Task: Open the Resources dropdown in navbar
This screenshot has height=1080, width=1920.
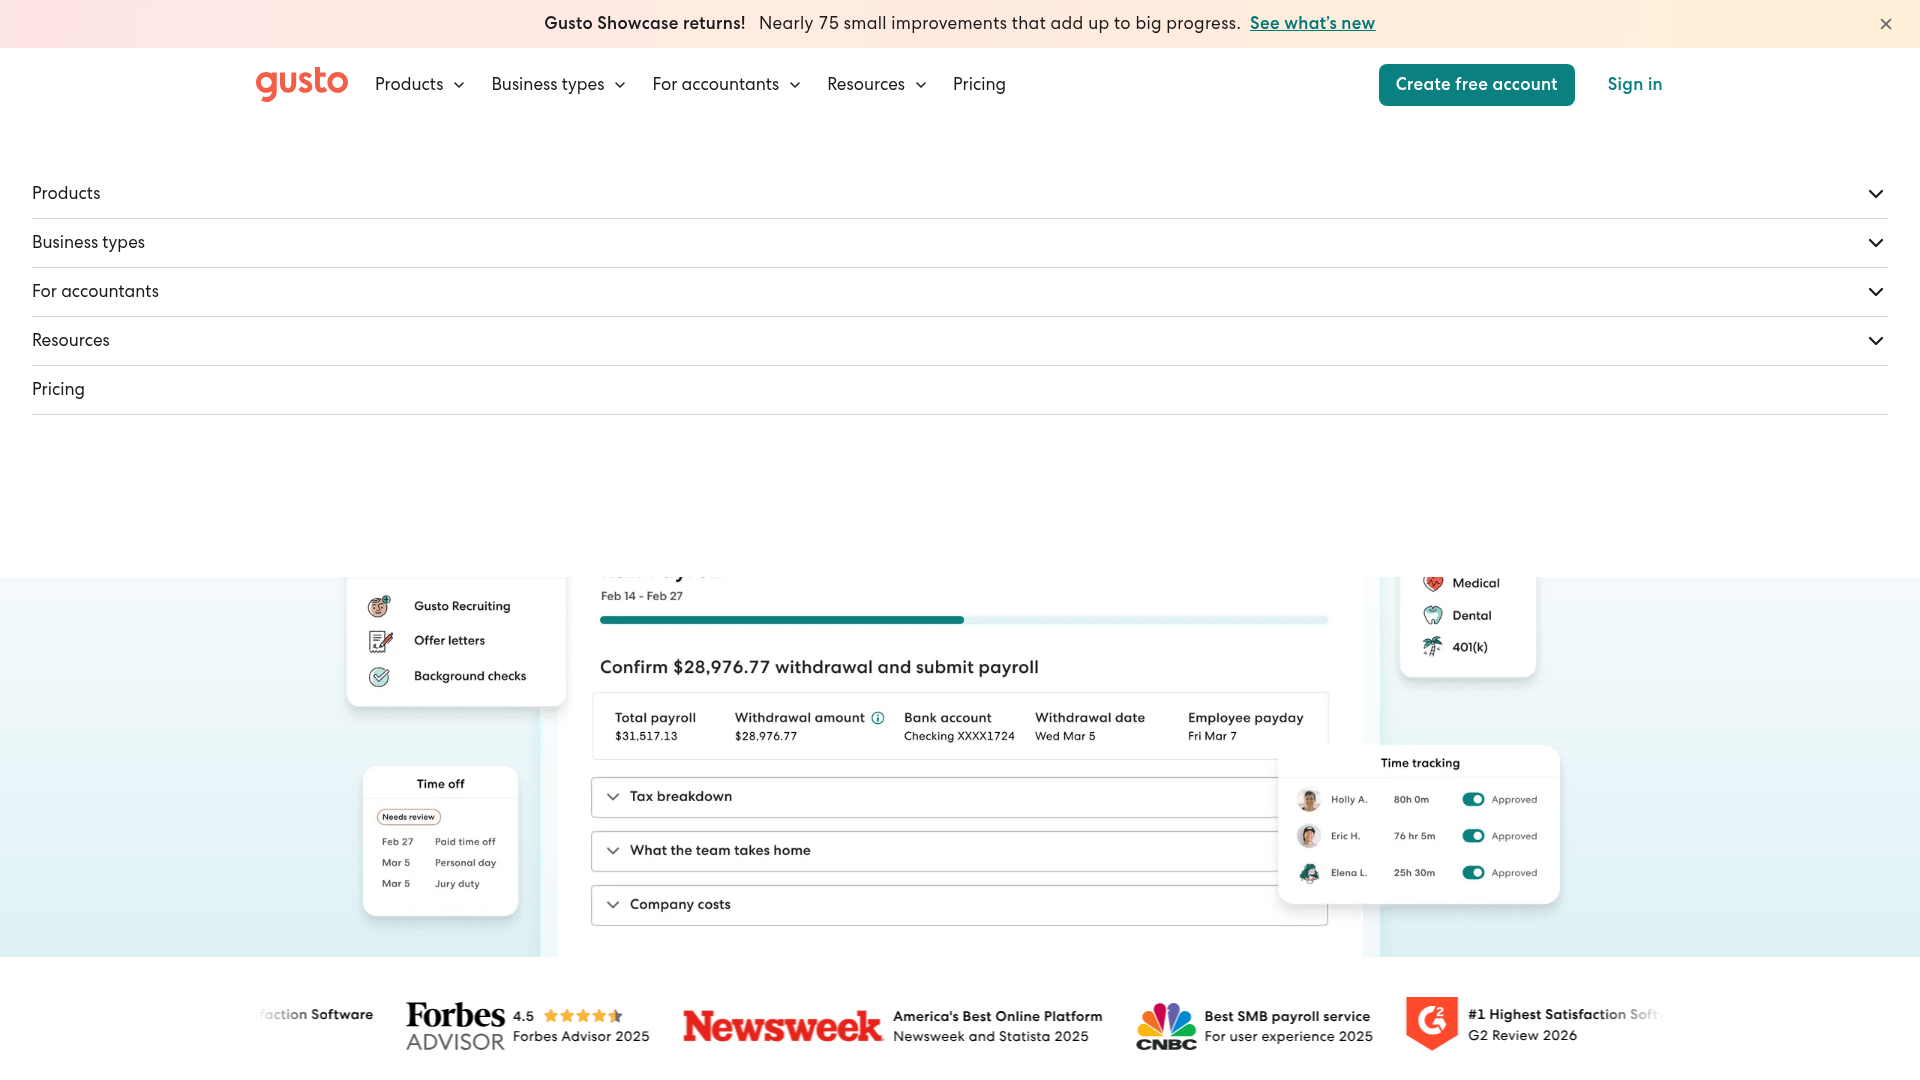Action: 877,85
